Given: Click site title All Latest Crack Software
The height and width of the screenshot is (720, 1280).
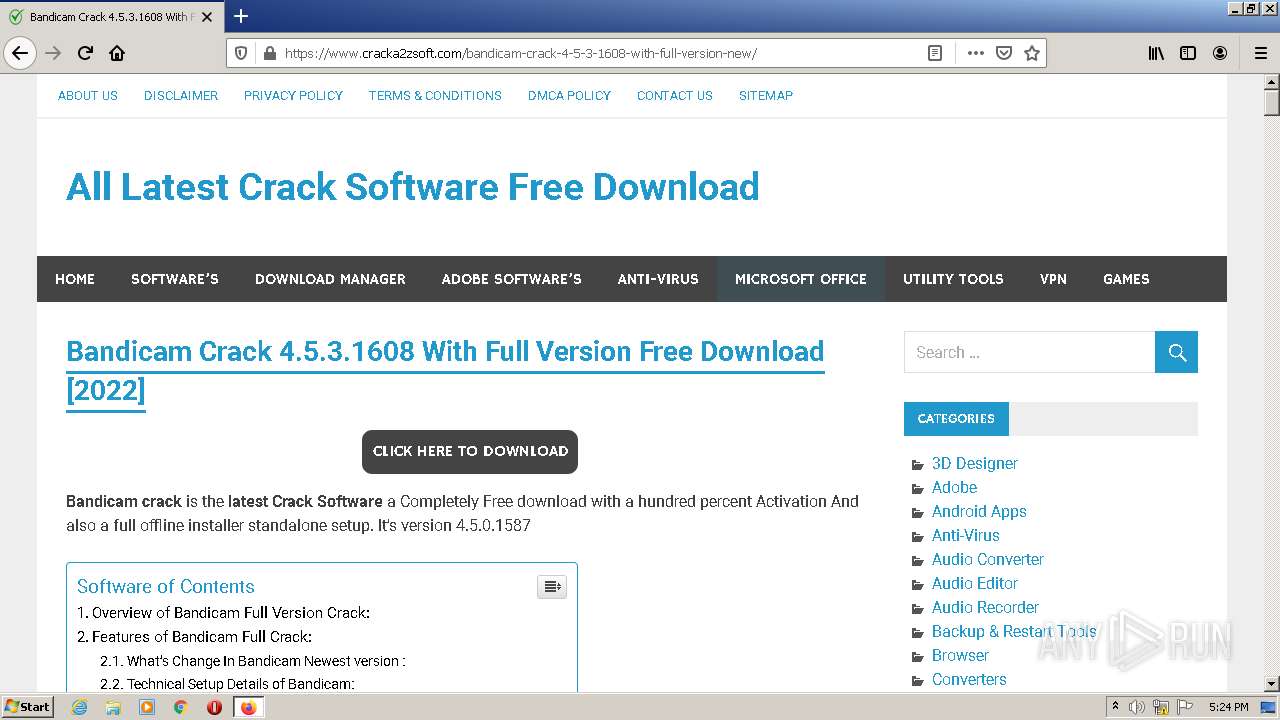Looking at the screenshot, I should click(x=413, y=187).
